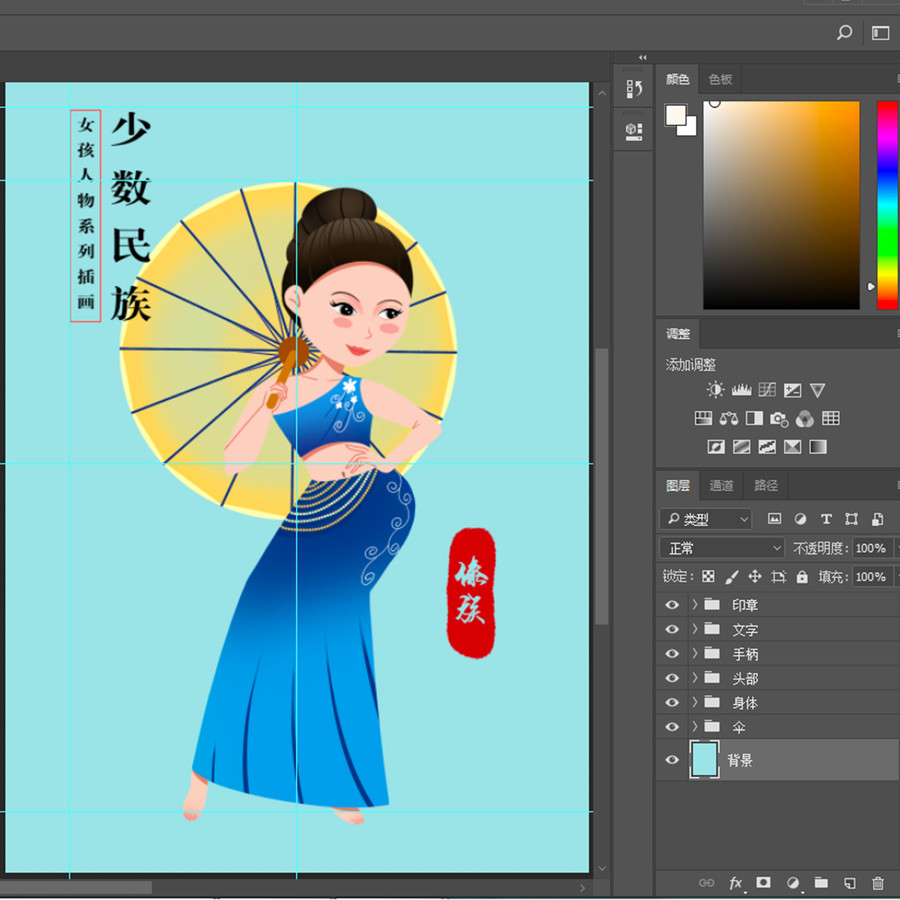The height and width of the screenshot is (900, 900).
Task: Toggle smart object layer filter
Action: (877, 519)
